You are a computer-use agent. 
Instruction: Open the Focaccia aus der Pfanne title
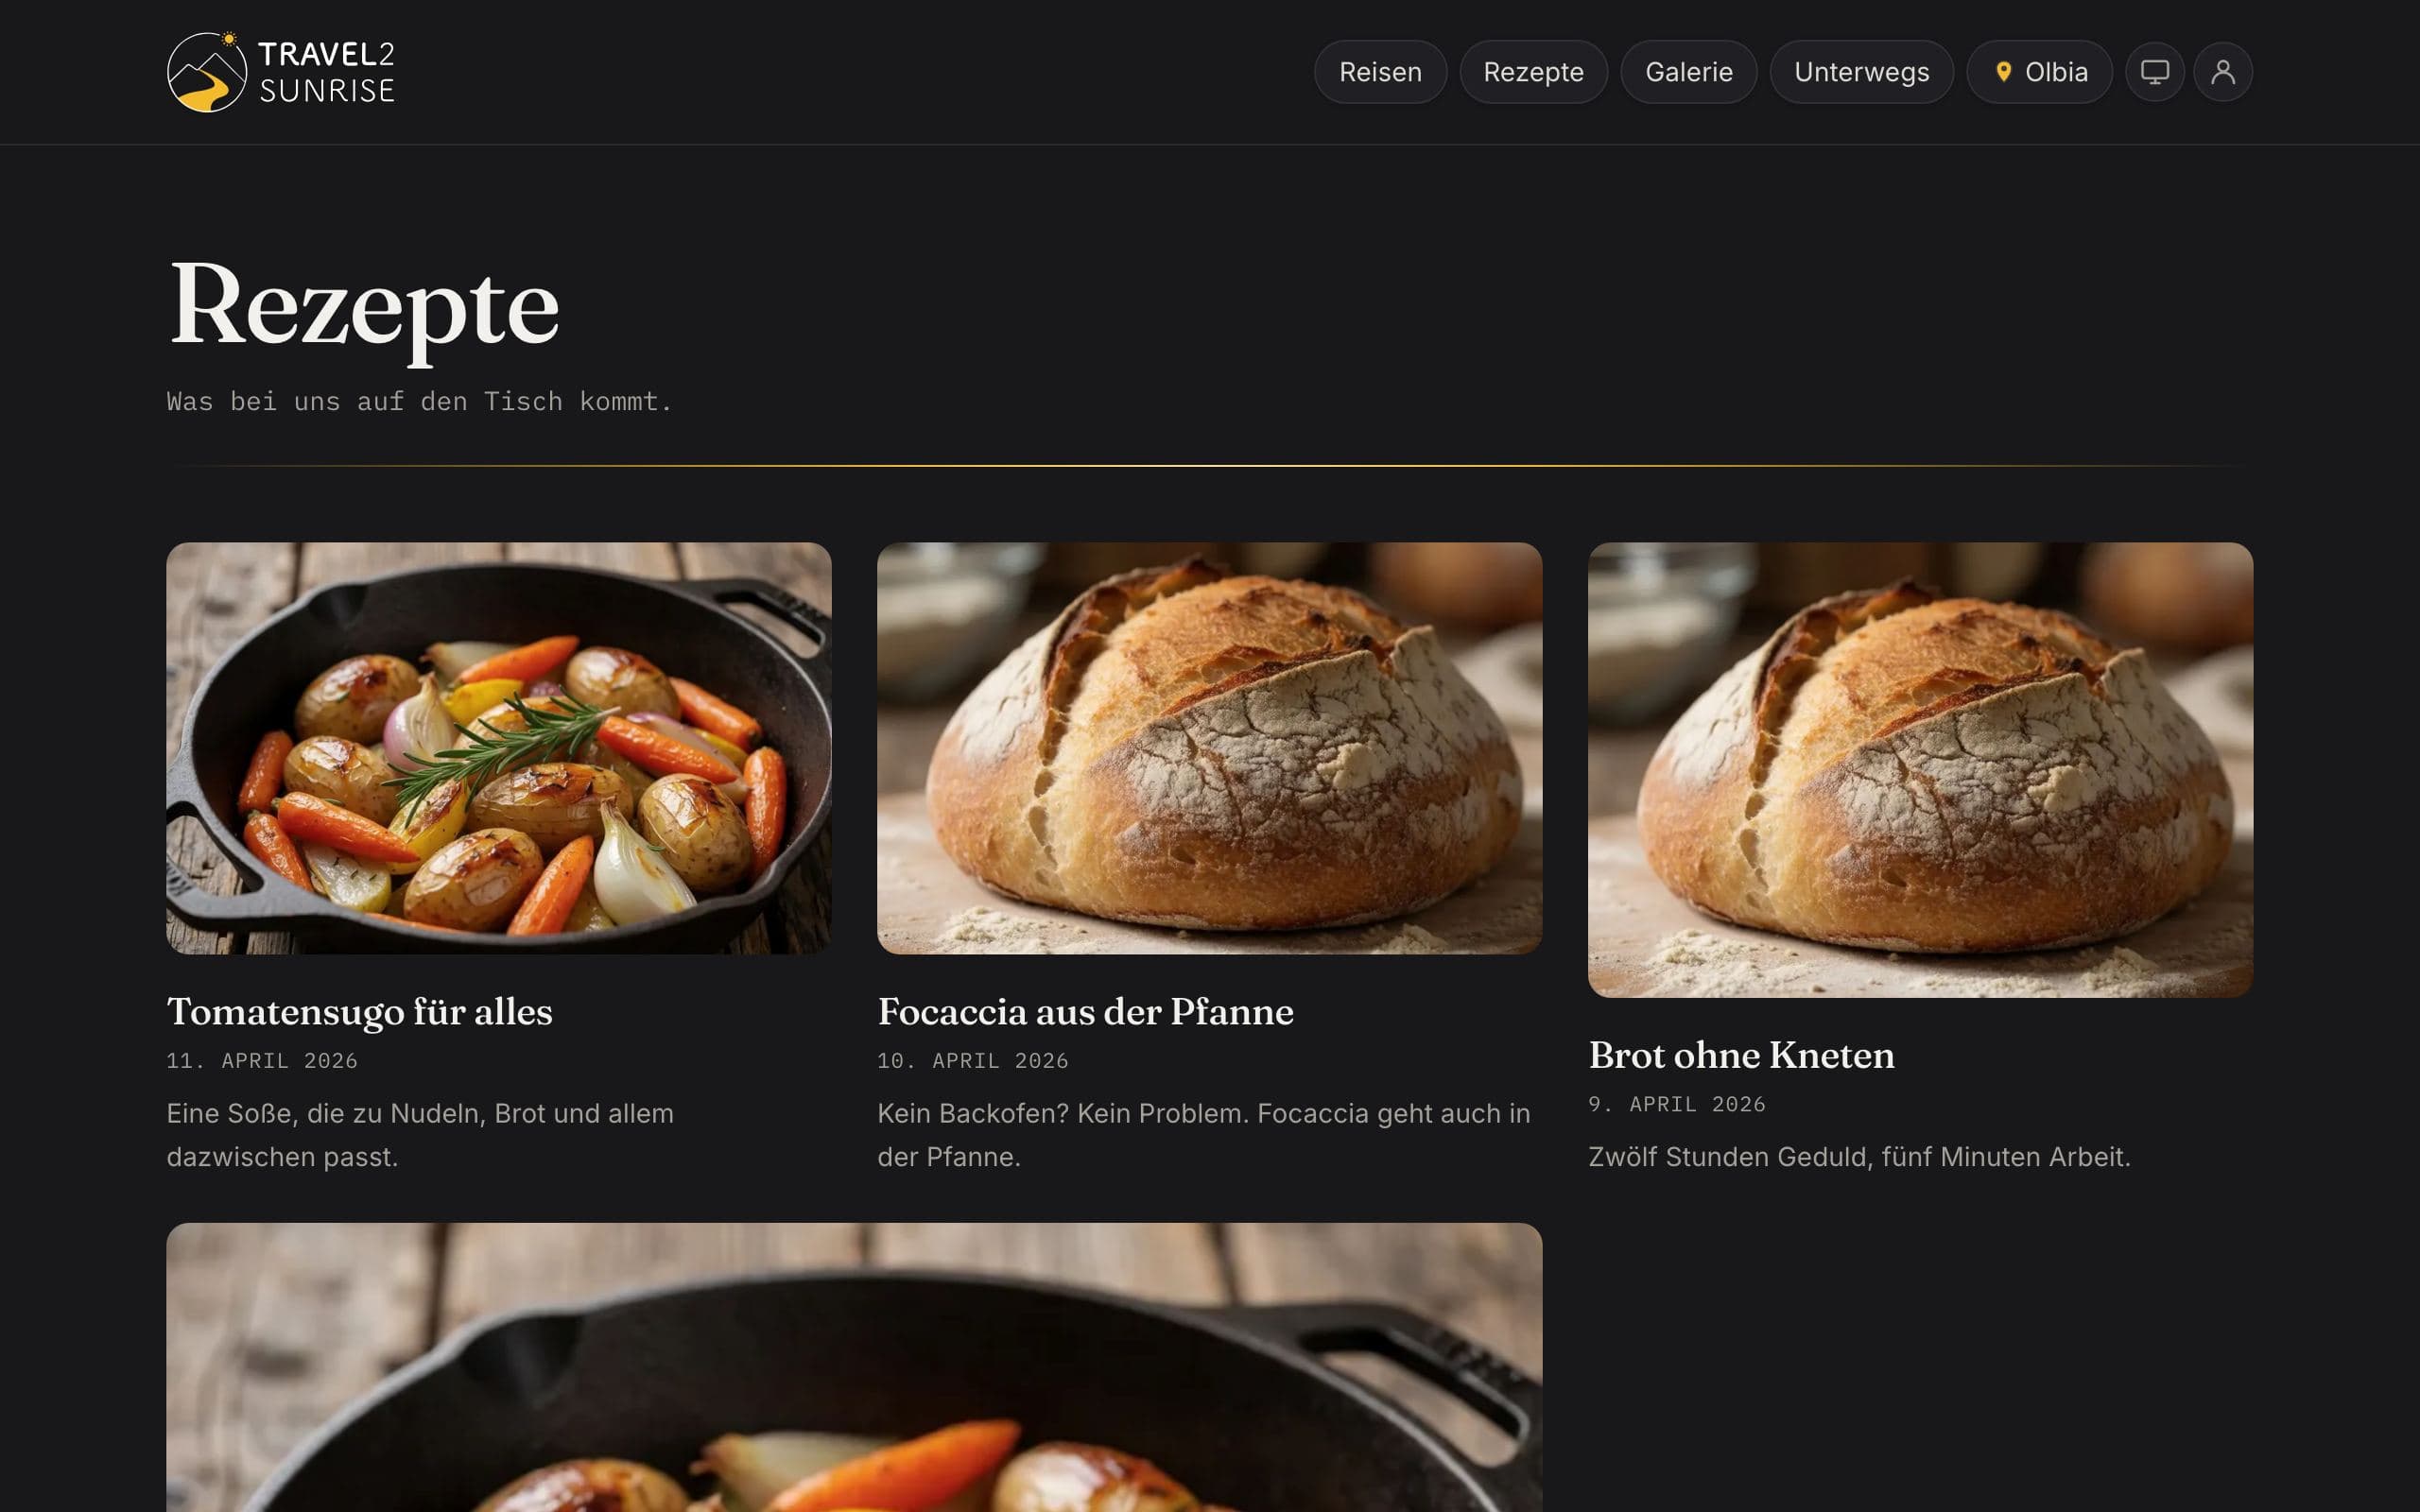[x=1085, y=1011]
